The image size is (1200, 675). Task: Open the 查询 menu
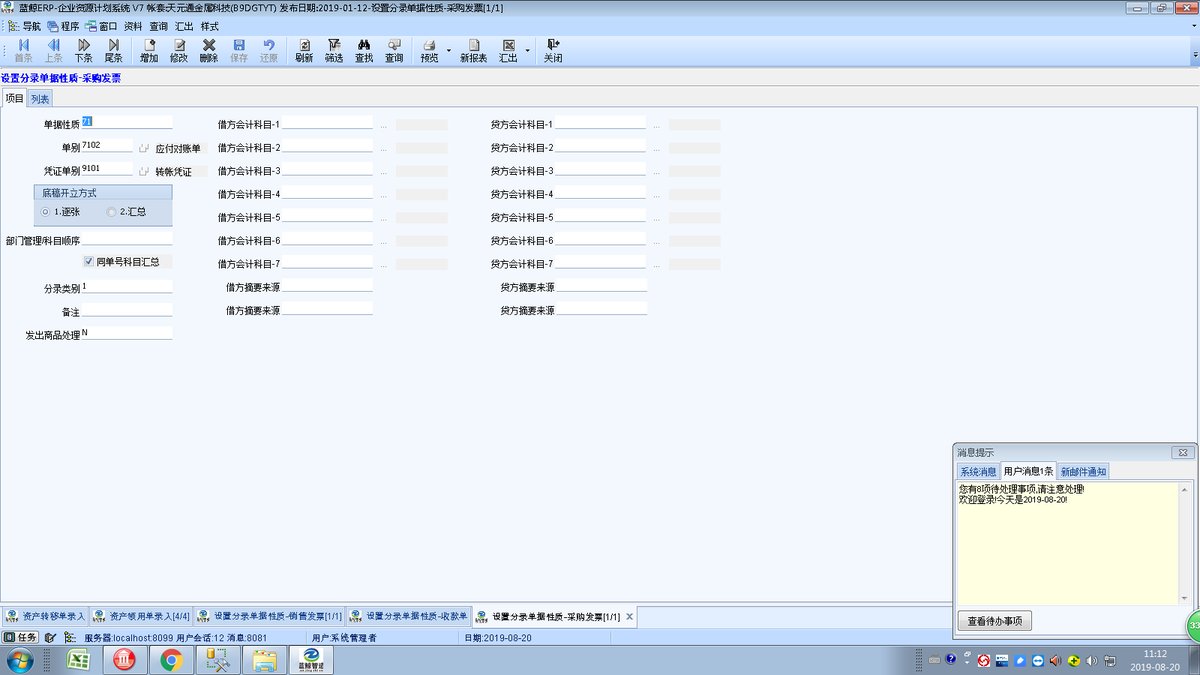tap(158, 26)
